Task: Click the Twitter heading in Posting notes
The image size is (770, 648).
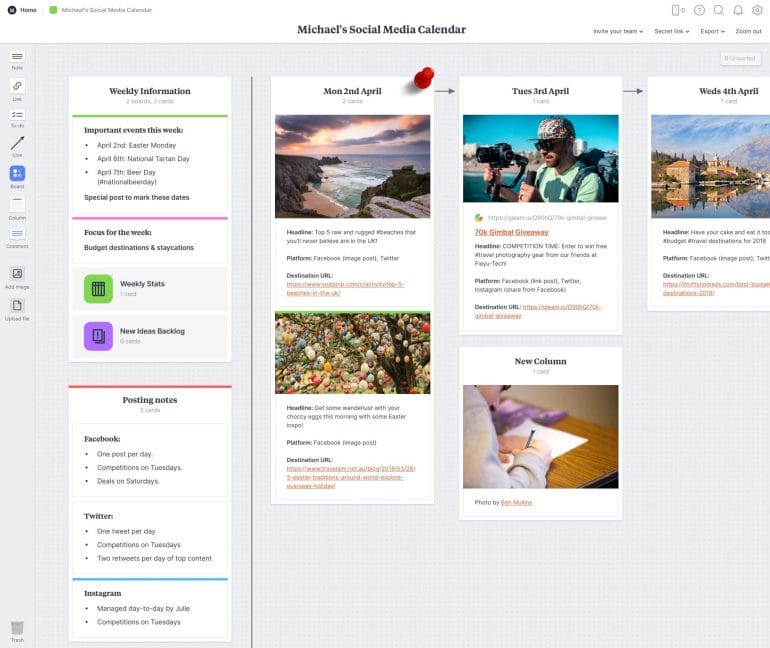Action: 98,516
